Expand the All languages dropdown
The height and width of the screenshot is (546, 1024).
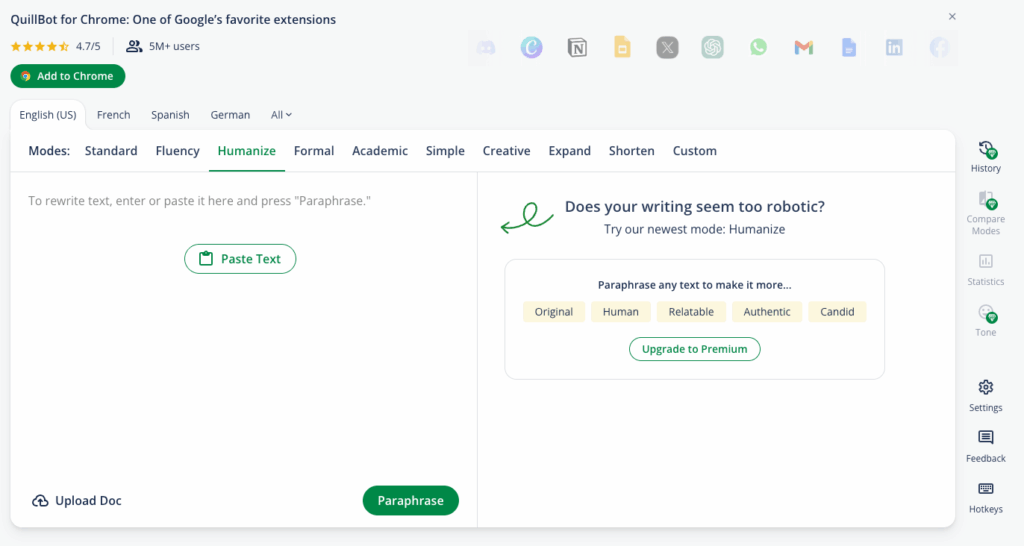281,115
